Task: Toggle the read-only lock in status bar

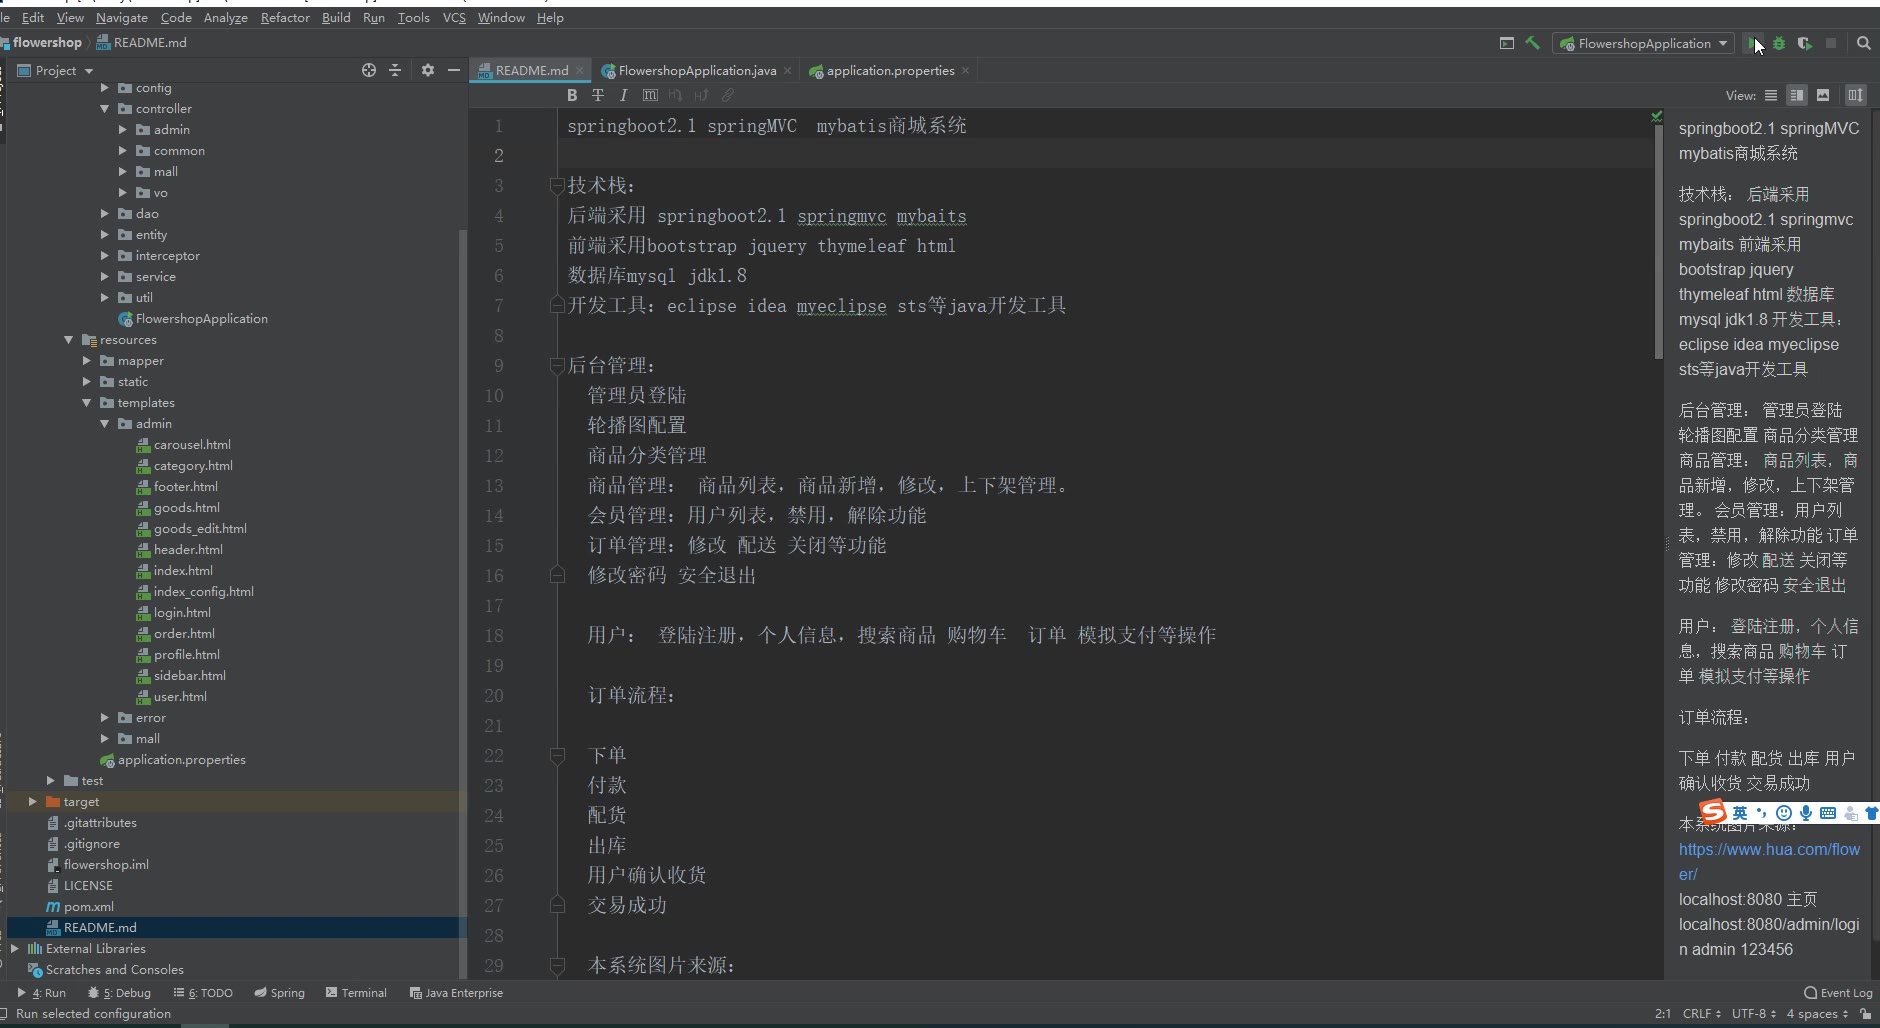Action: (1866, 1013)
